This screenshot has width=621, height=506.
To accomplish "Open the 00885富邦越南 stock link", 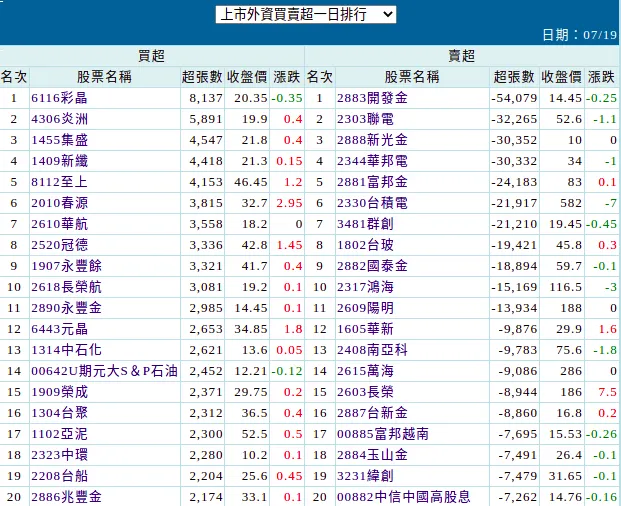I will coord(383,434).
